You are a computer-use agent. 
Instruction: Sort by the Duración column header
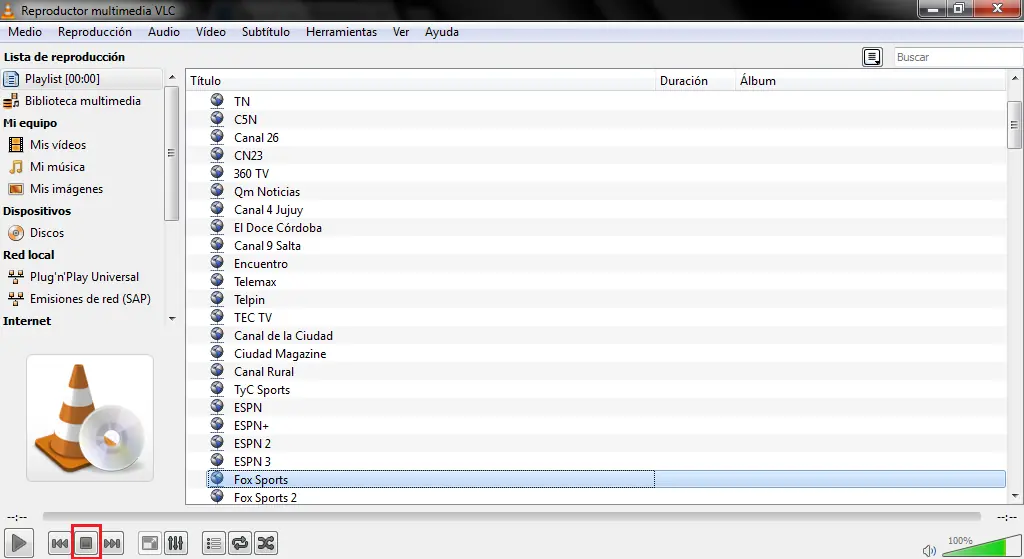pyautogui.click(x=696, y=81)
